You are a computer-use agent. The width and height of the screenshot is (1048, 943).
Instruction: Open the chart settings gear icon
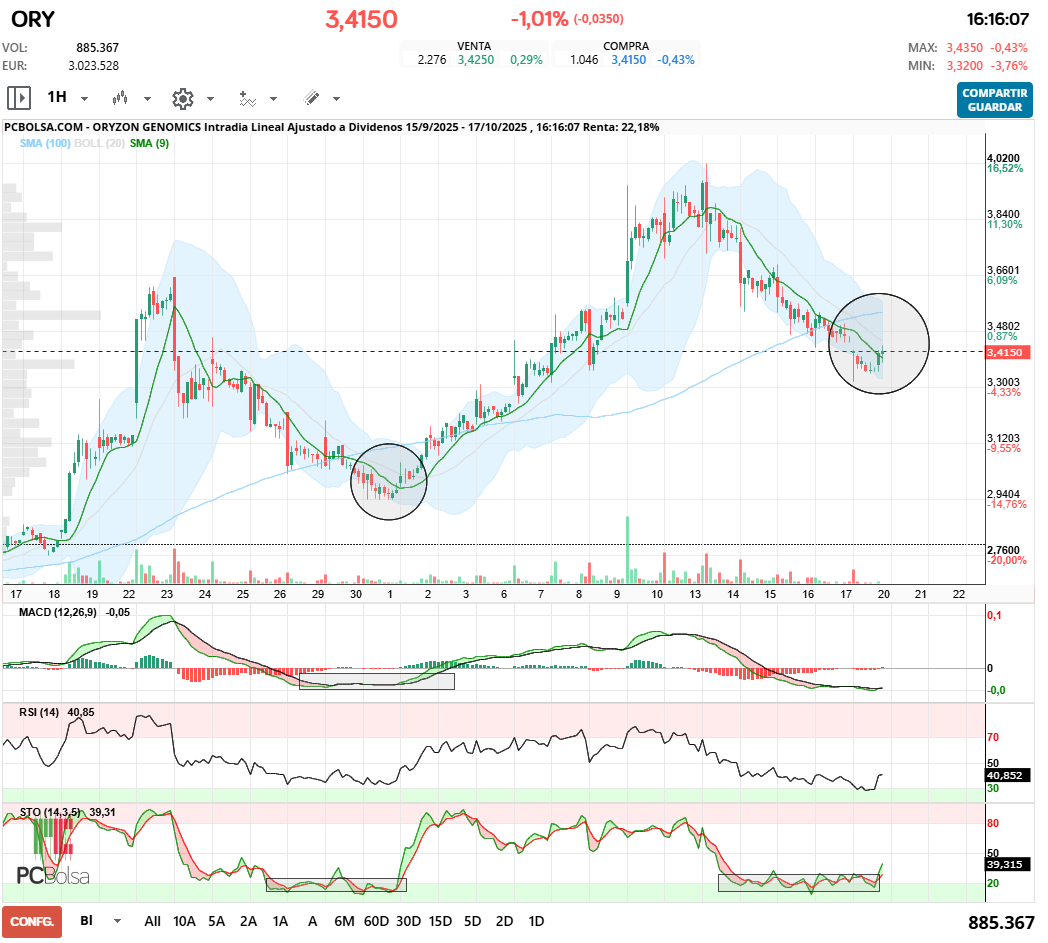coord(182,98)
